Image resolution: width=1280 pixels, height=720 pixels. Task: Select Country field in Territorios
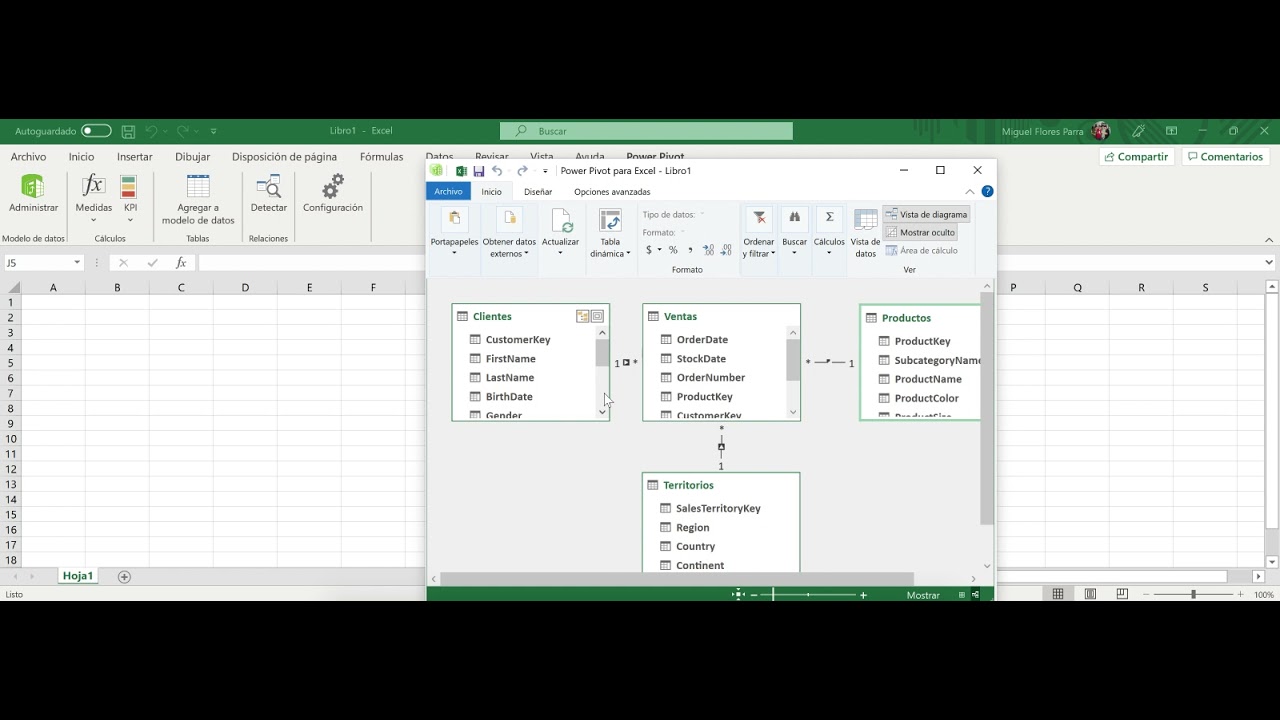pos(695,547)
